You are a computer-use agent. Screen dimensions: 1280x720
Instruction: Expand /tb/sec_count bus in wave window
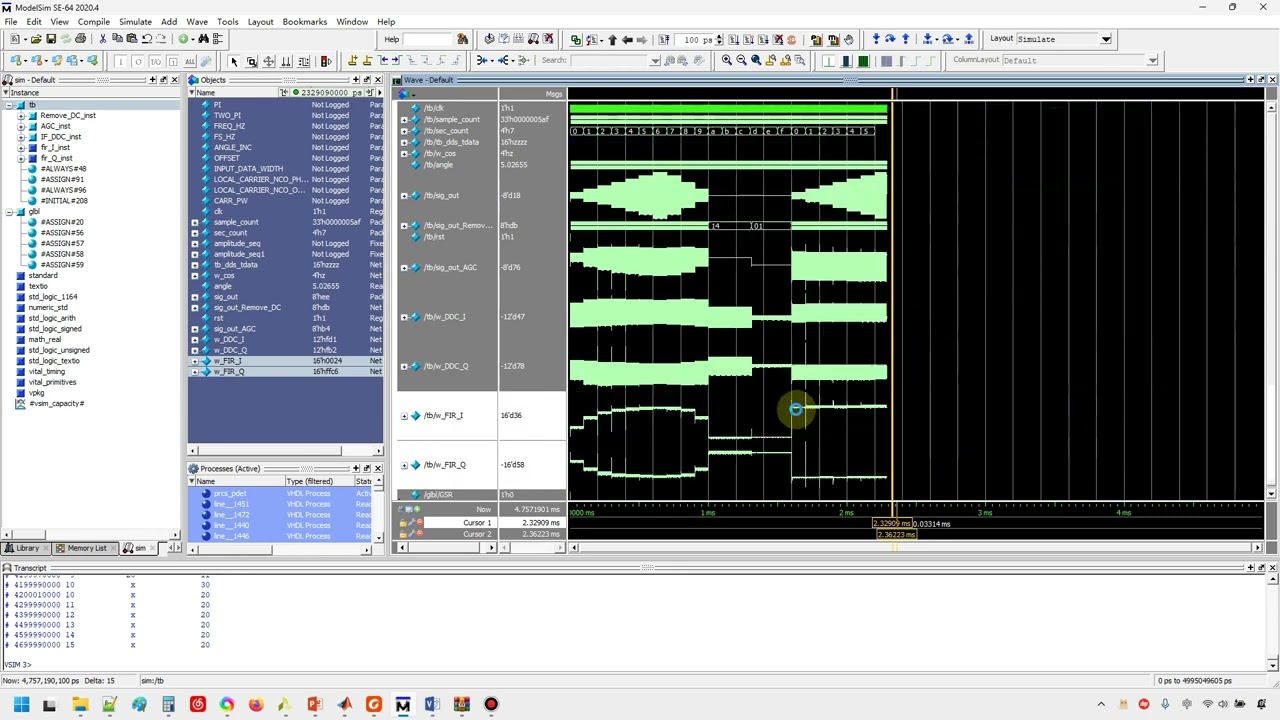404,131
